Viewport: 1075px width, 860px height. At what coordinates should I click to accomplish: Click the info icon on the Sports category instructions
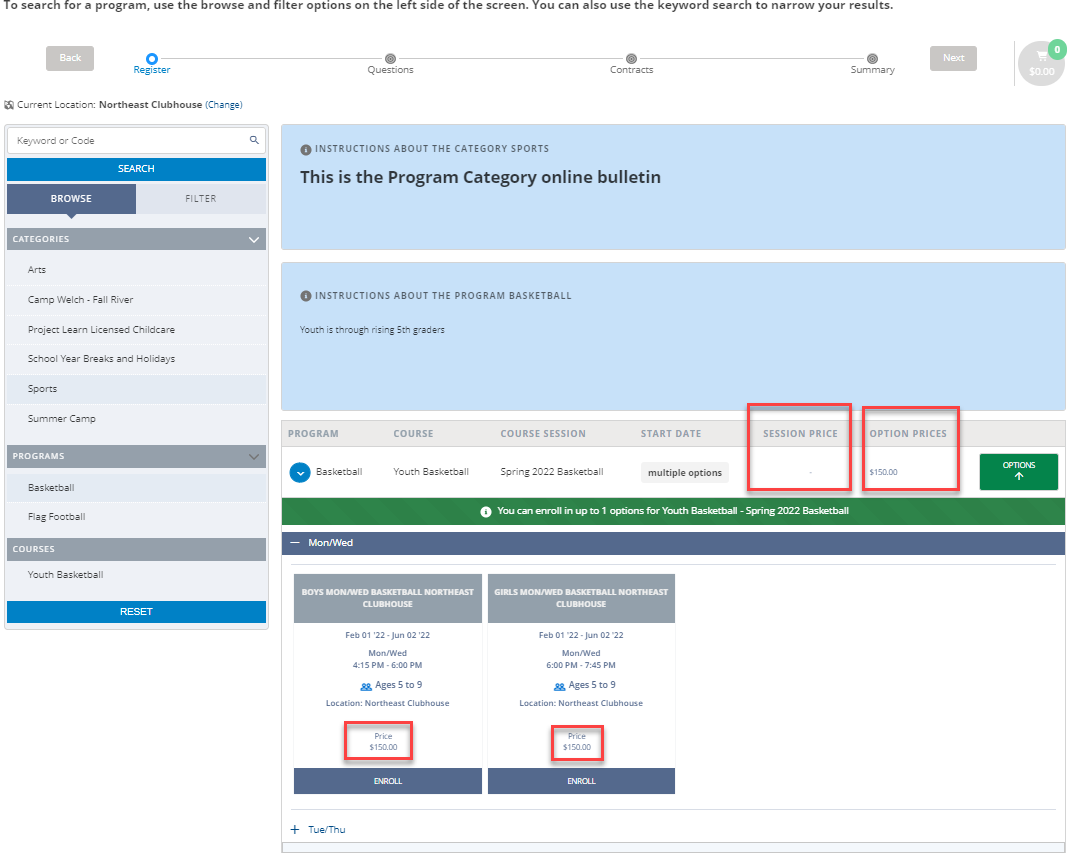pos(305,149)
